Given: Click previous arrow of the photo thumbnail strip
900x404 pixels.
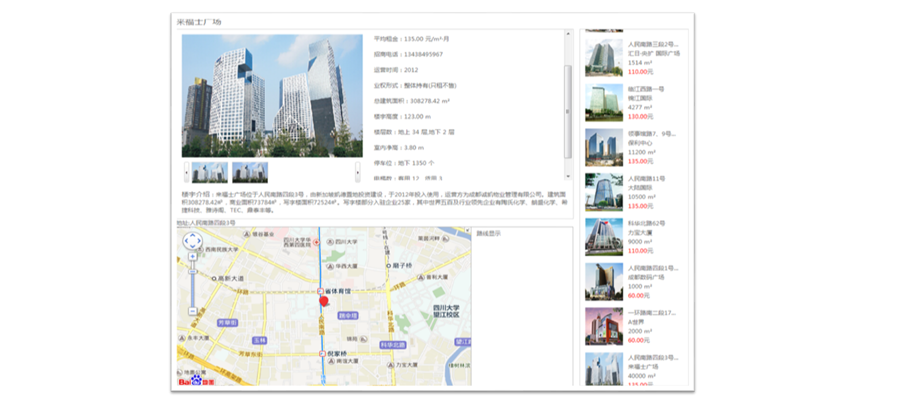Looking at the screenshot, I should (187, 172).
